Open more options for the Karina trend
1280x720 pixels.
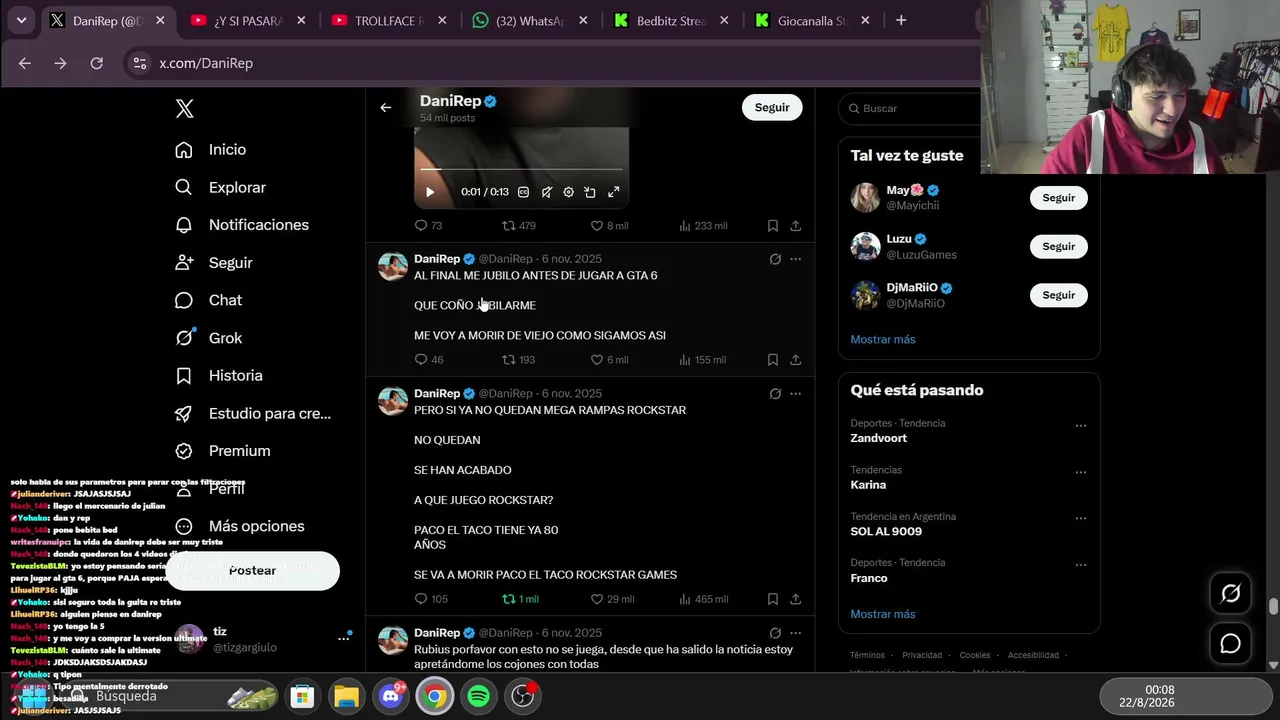[x=1081, y=472]
